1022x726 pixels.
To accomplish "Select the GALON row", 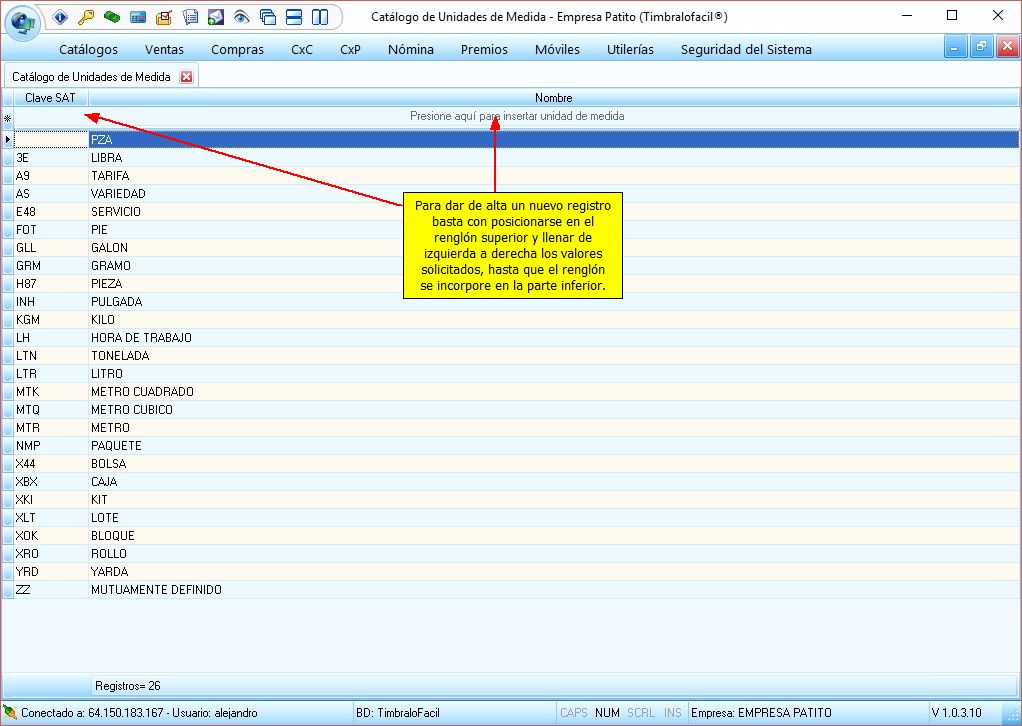I will click(x=510, y=248).
